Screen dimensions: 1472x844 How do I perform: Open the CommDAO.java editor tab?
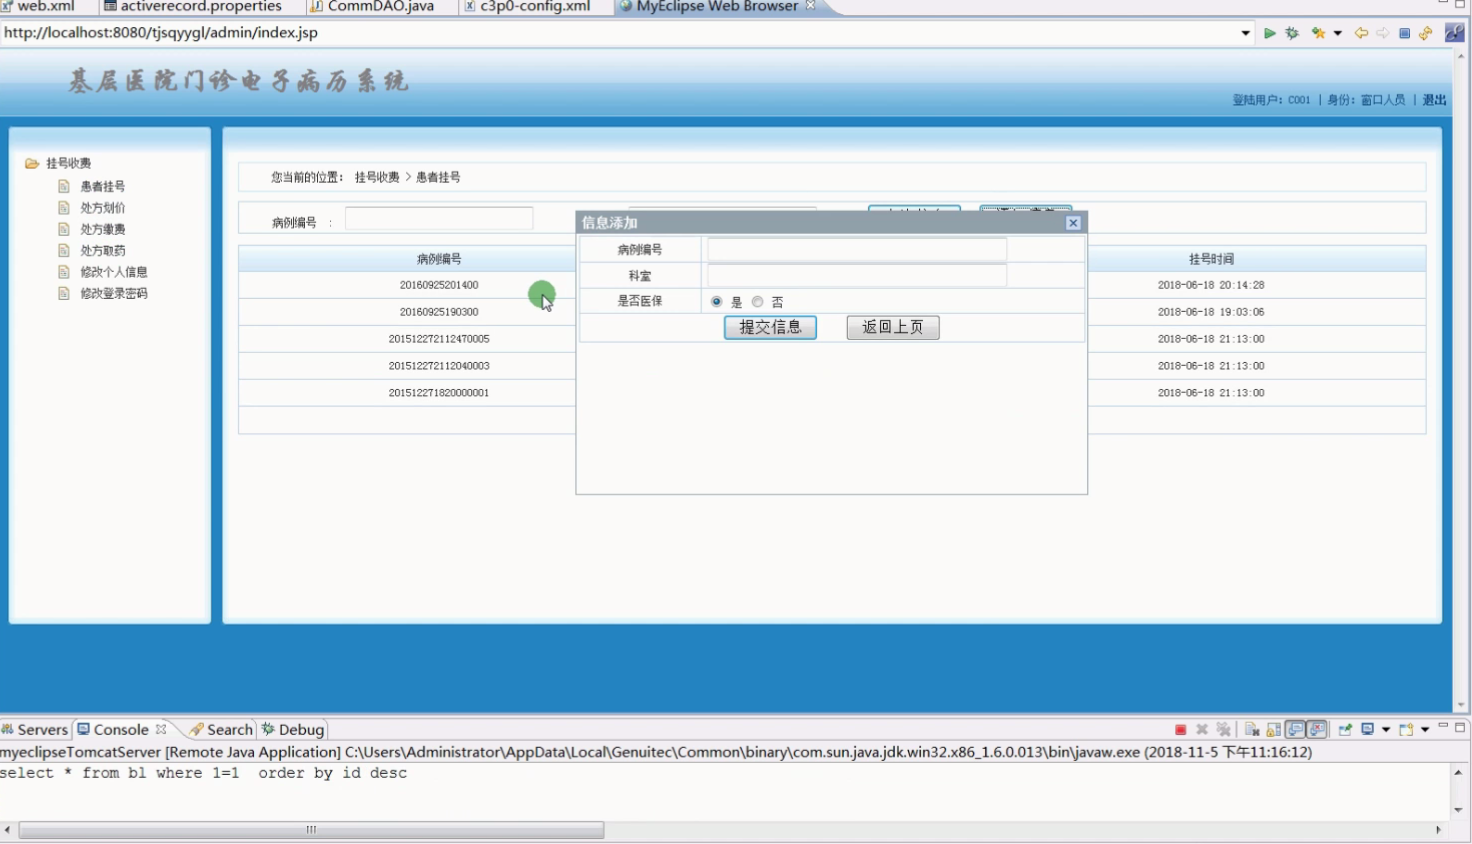(372, 7)
